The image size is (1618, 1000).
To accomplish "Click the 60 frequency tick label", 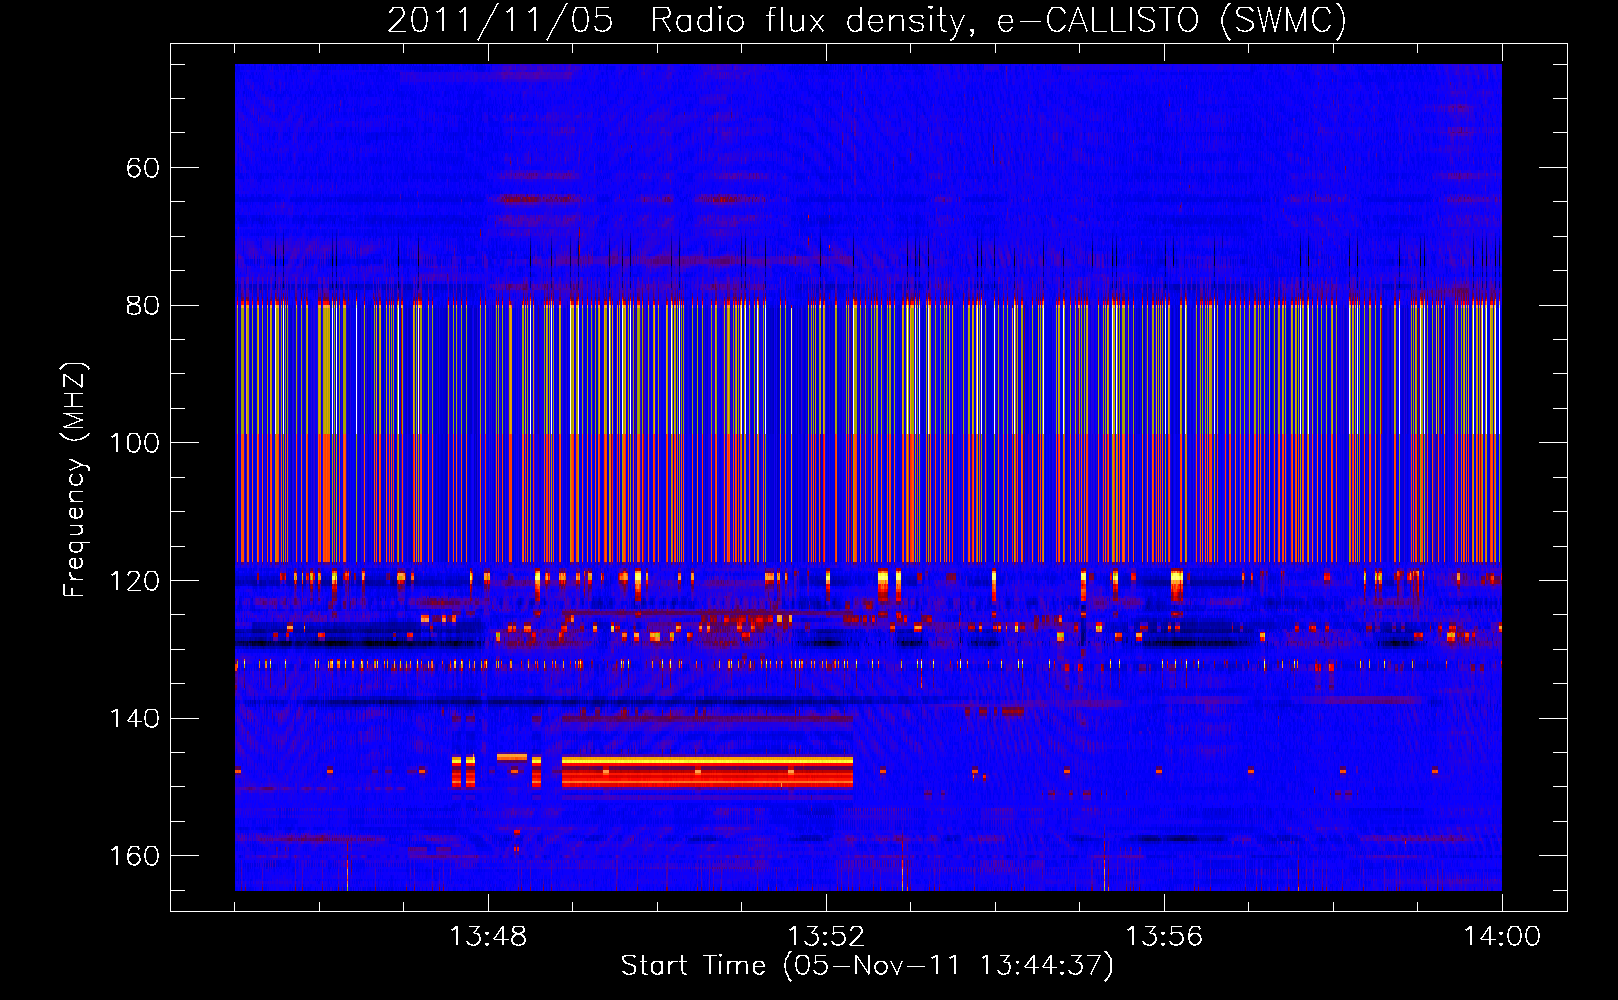I will [143, 167].
